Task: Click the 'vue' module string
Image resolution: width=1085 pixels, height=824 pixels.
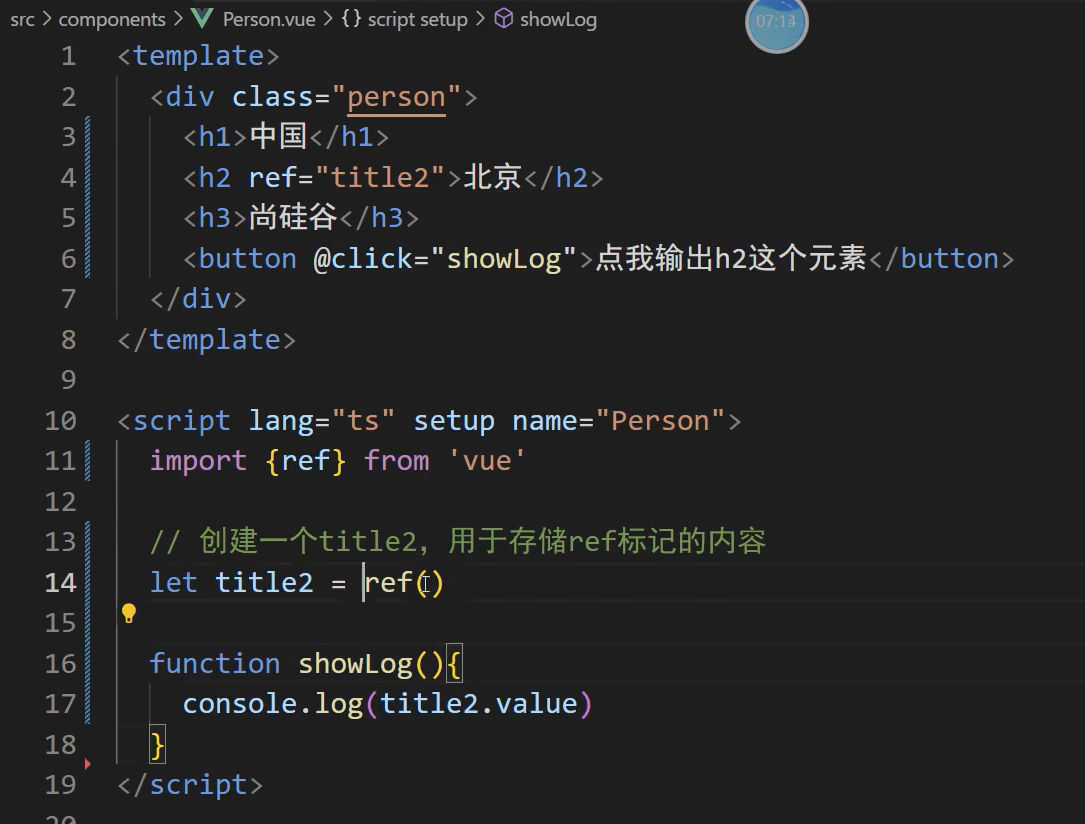Action: [x=487, y=461]
